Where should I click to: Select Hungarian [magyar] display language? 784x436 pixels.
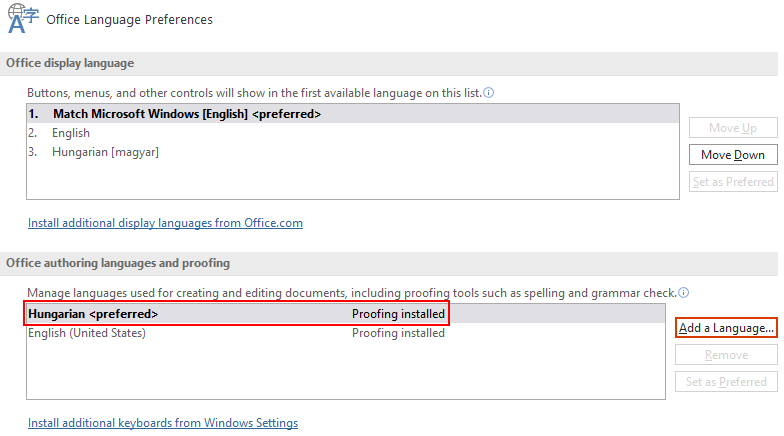(x=105, y=152)
